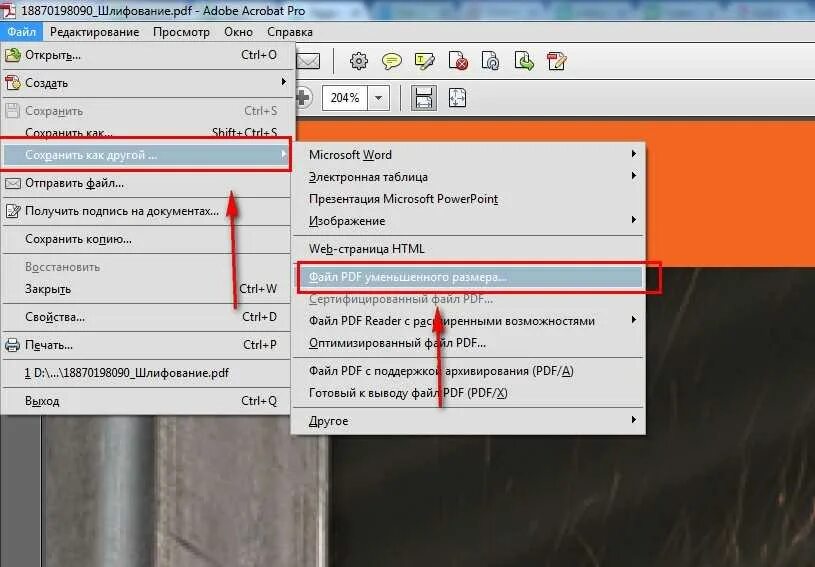Choose Выход to quit Acrobat

pos(147,401)
